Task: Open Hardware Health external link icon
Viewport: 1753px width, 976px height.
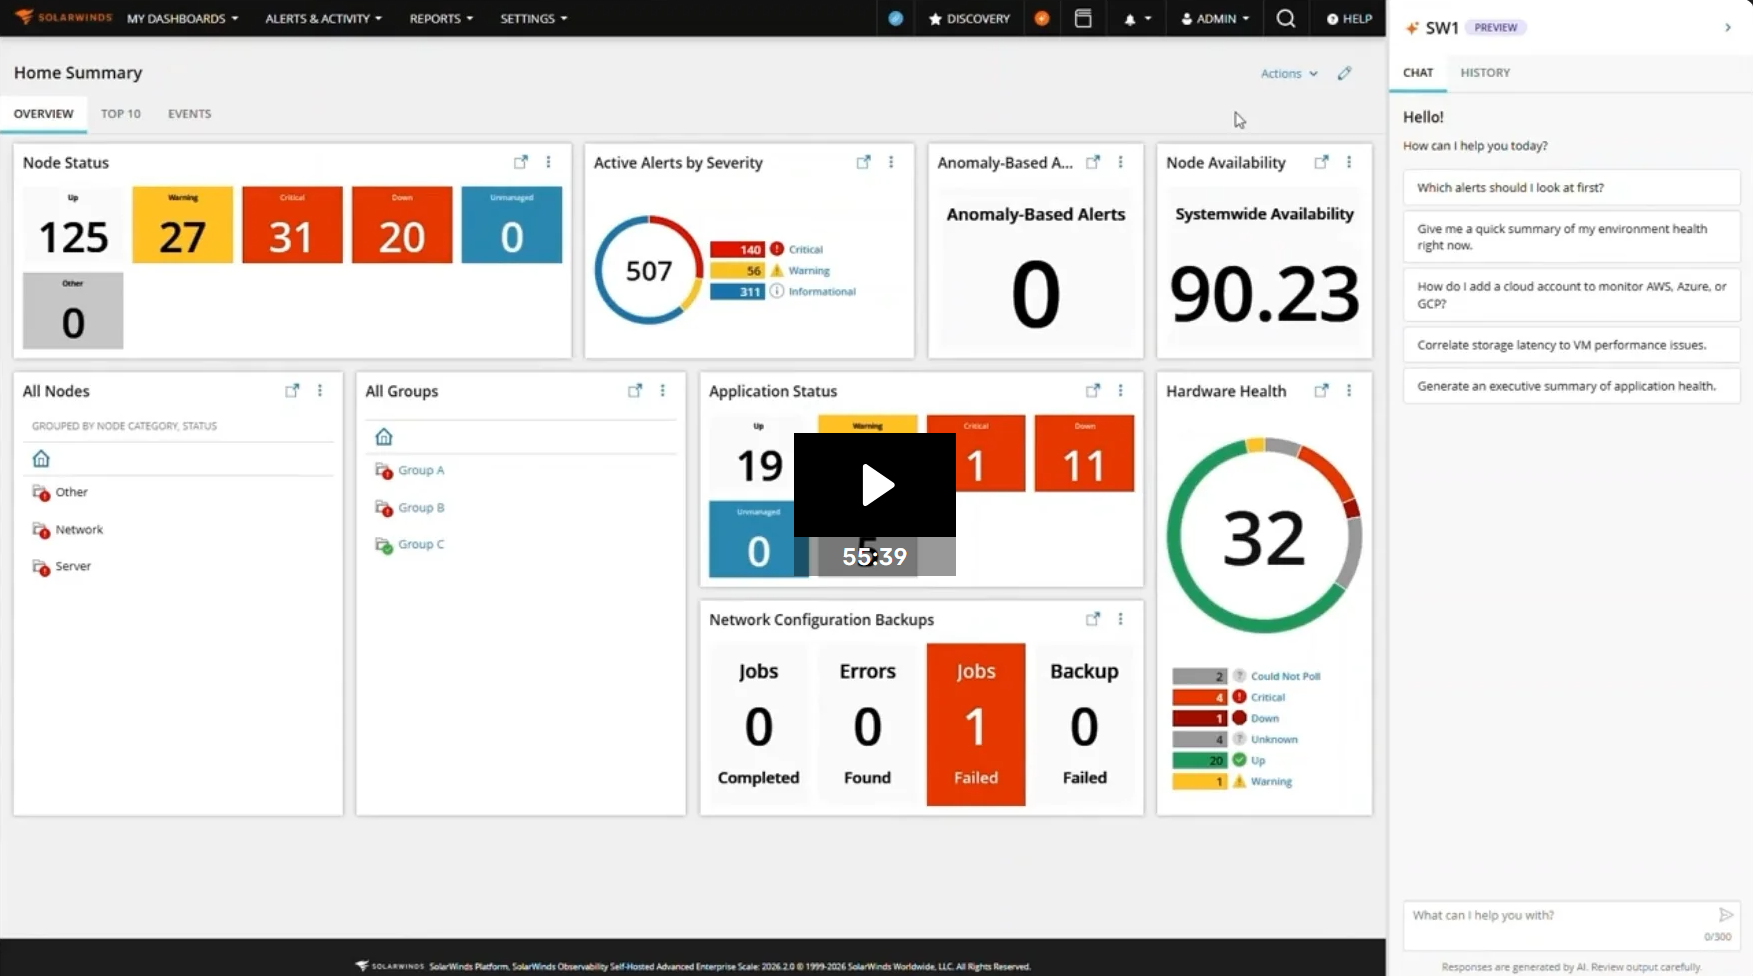Action: pyautogui.click(x=1322, y=391)
